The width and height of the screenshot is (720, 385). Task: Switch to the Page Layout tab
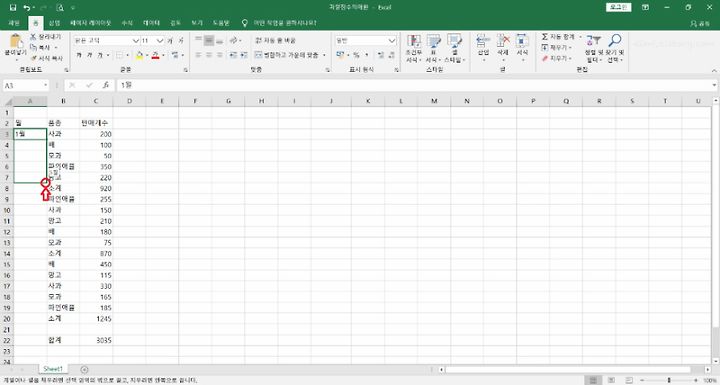(90, 23)
